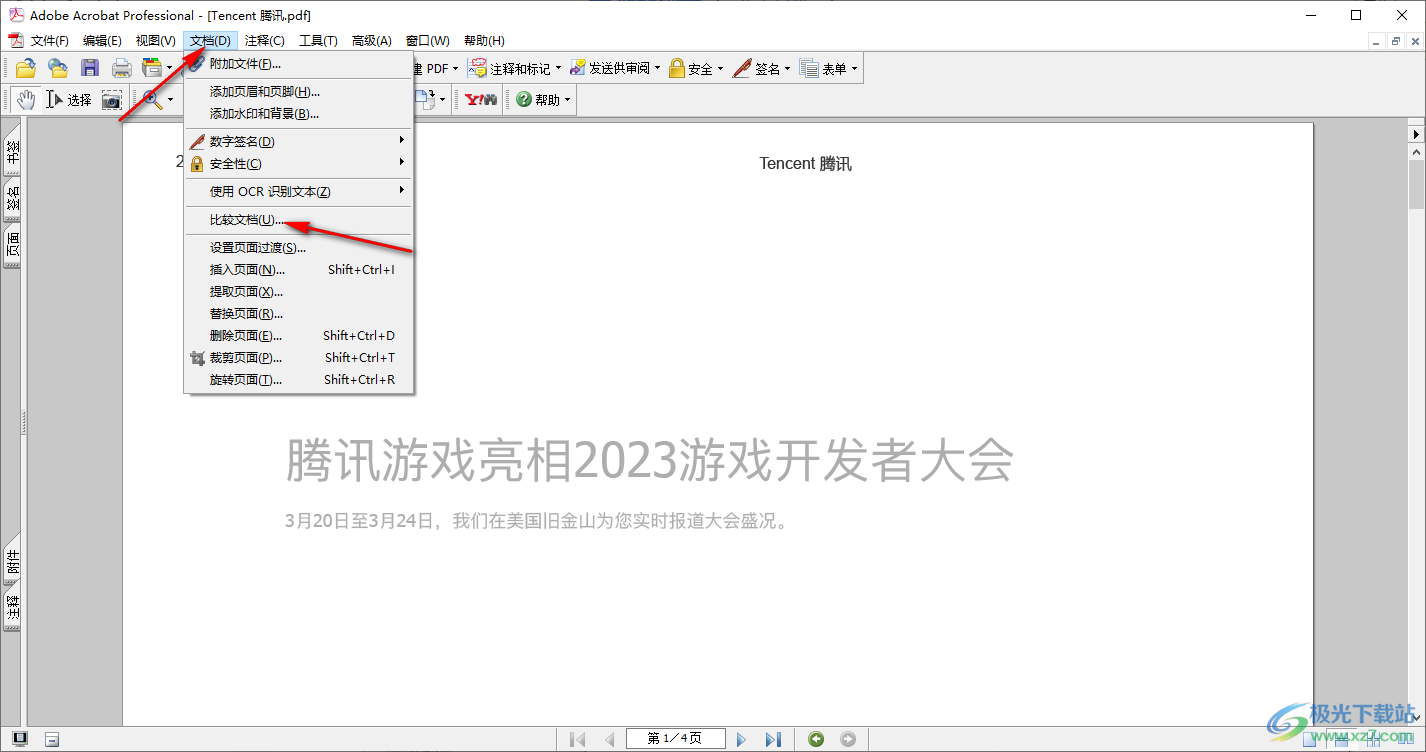
Task: Click the Print icon
Action: click(x=122, y=68)
